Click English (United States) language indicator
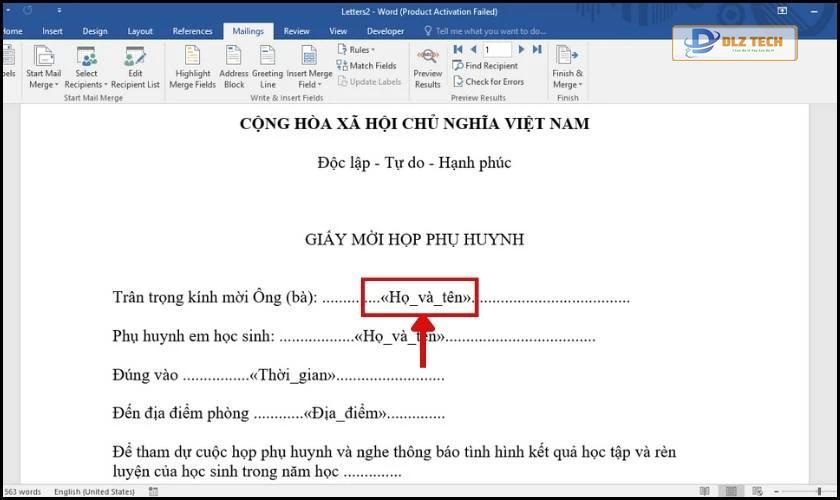The width and height of the screenshot is (840, 500). (x=94, y=491)
